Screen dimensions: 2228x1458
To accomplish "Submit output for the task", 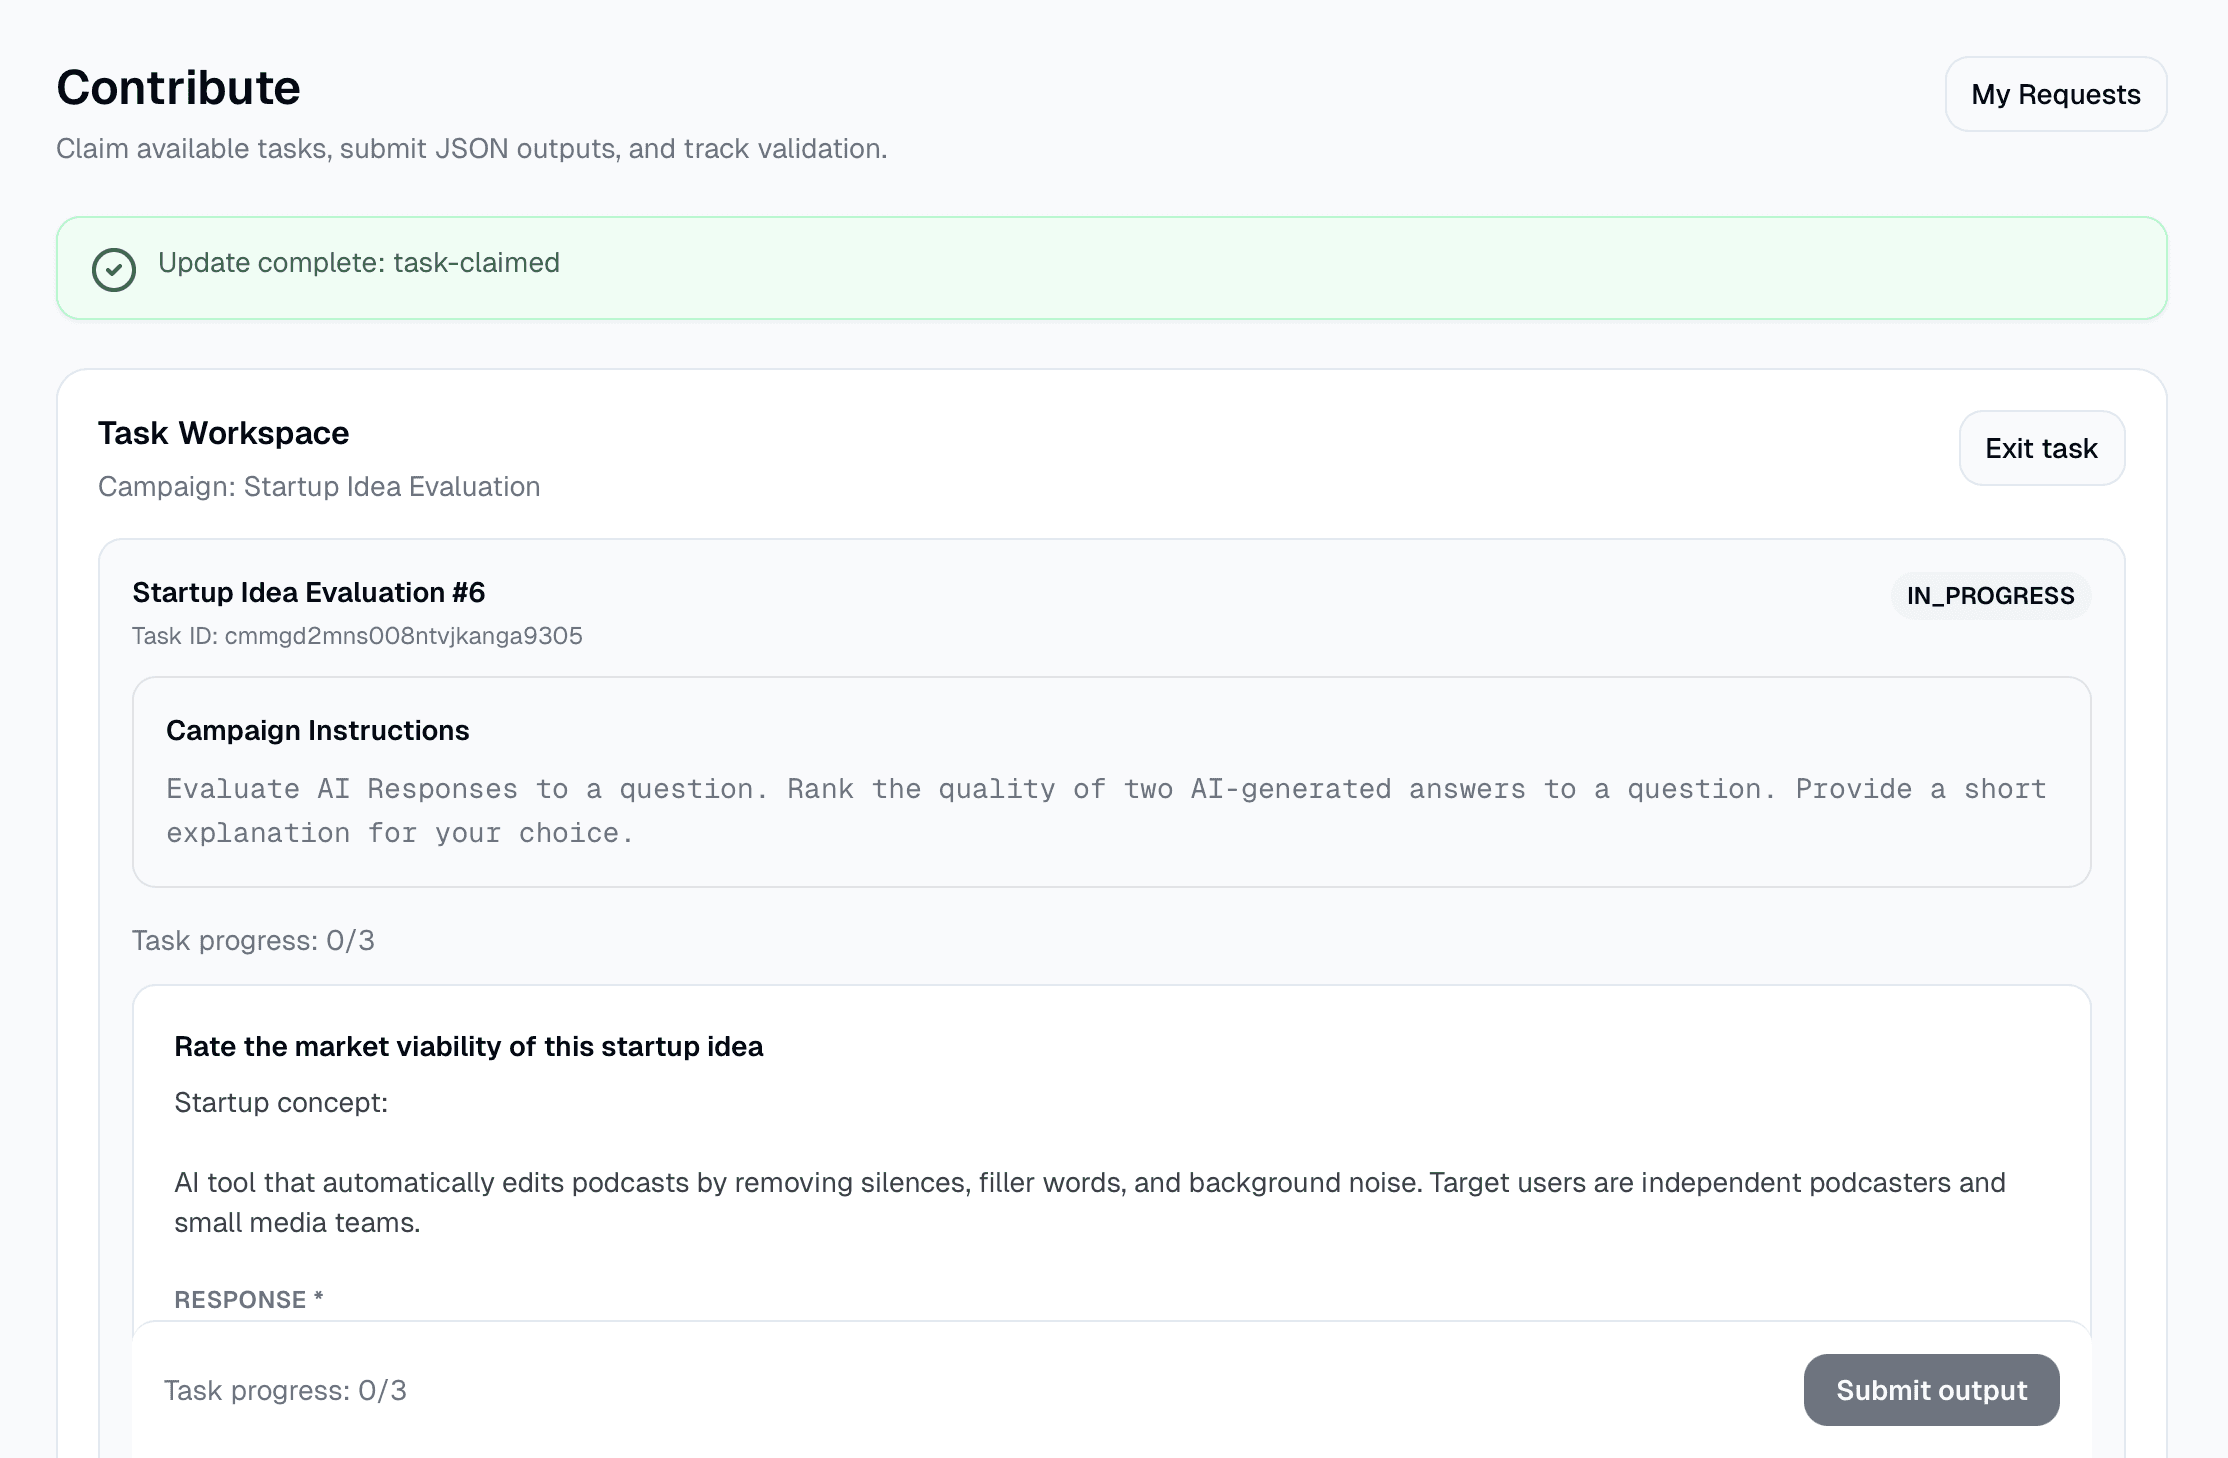I will tap(1930, 1390).
